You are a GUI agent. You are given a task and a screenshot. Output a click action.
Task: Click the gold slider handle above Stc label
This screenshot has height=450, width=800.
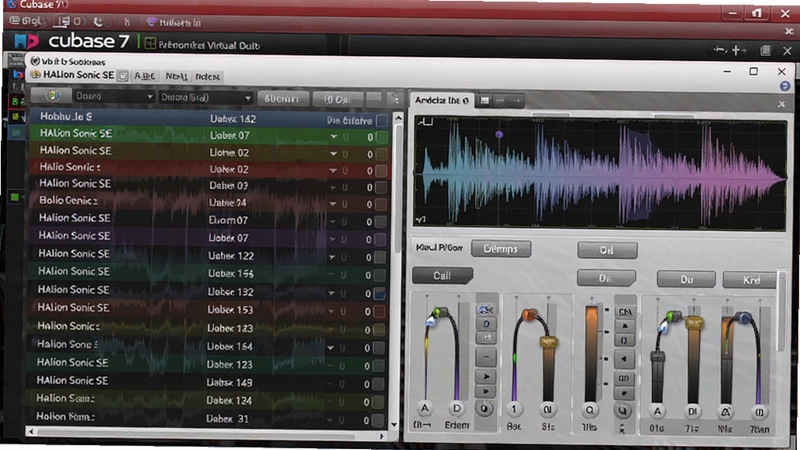(547, 341)
